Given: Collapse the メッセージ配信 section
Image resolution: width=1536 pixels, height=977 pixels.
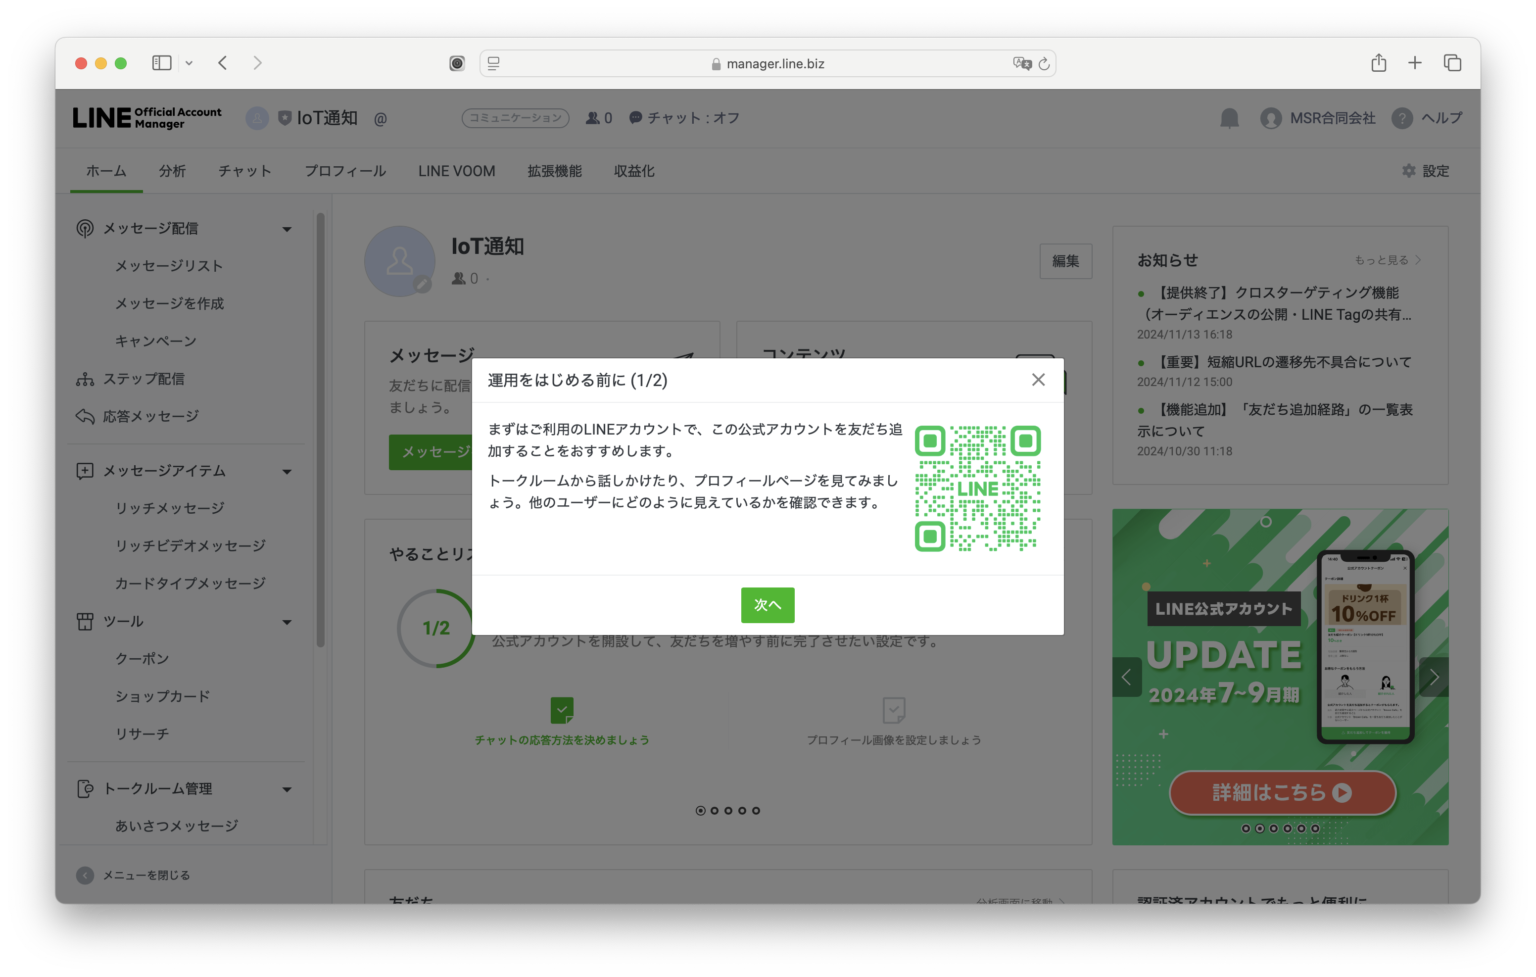Looking at the screenshot, I should pyautogui.click(x=288, y=228).
